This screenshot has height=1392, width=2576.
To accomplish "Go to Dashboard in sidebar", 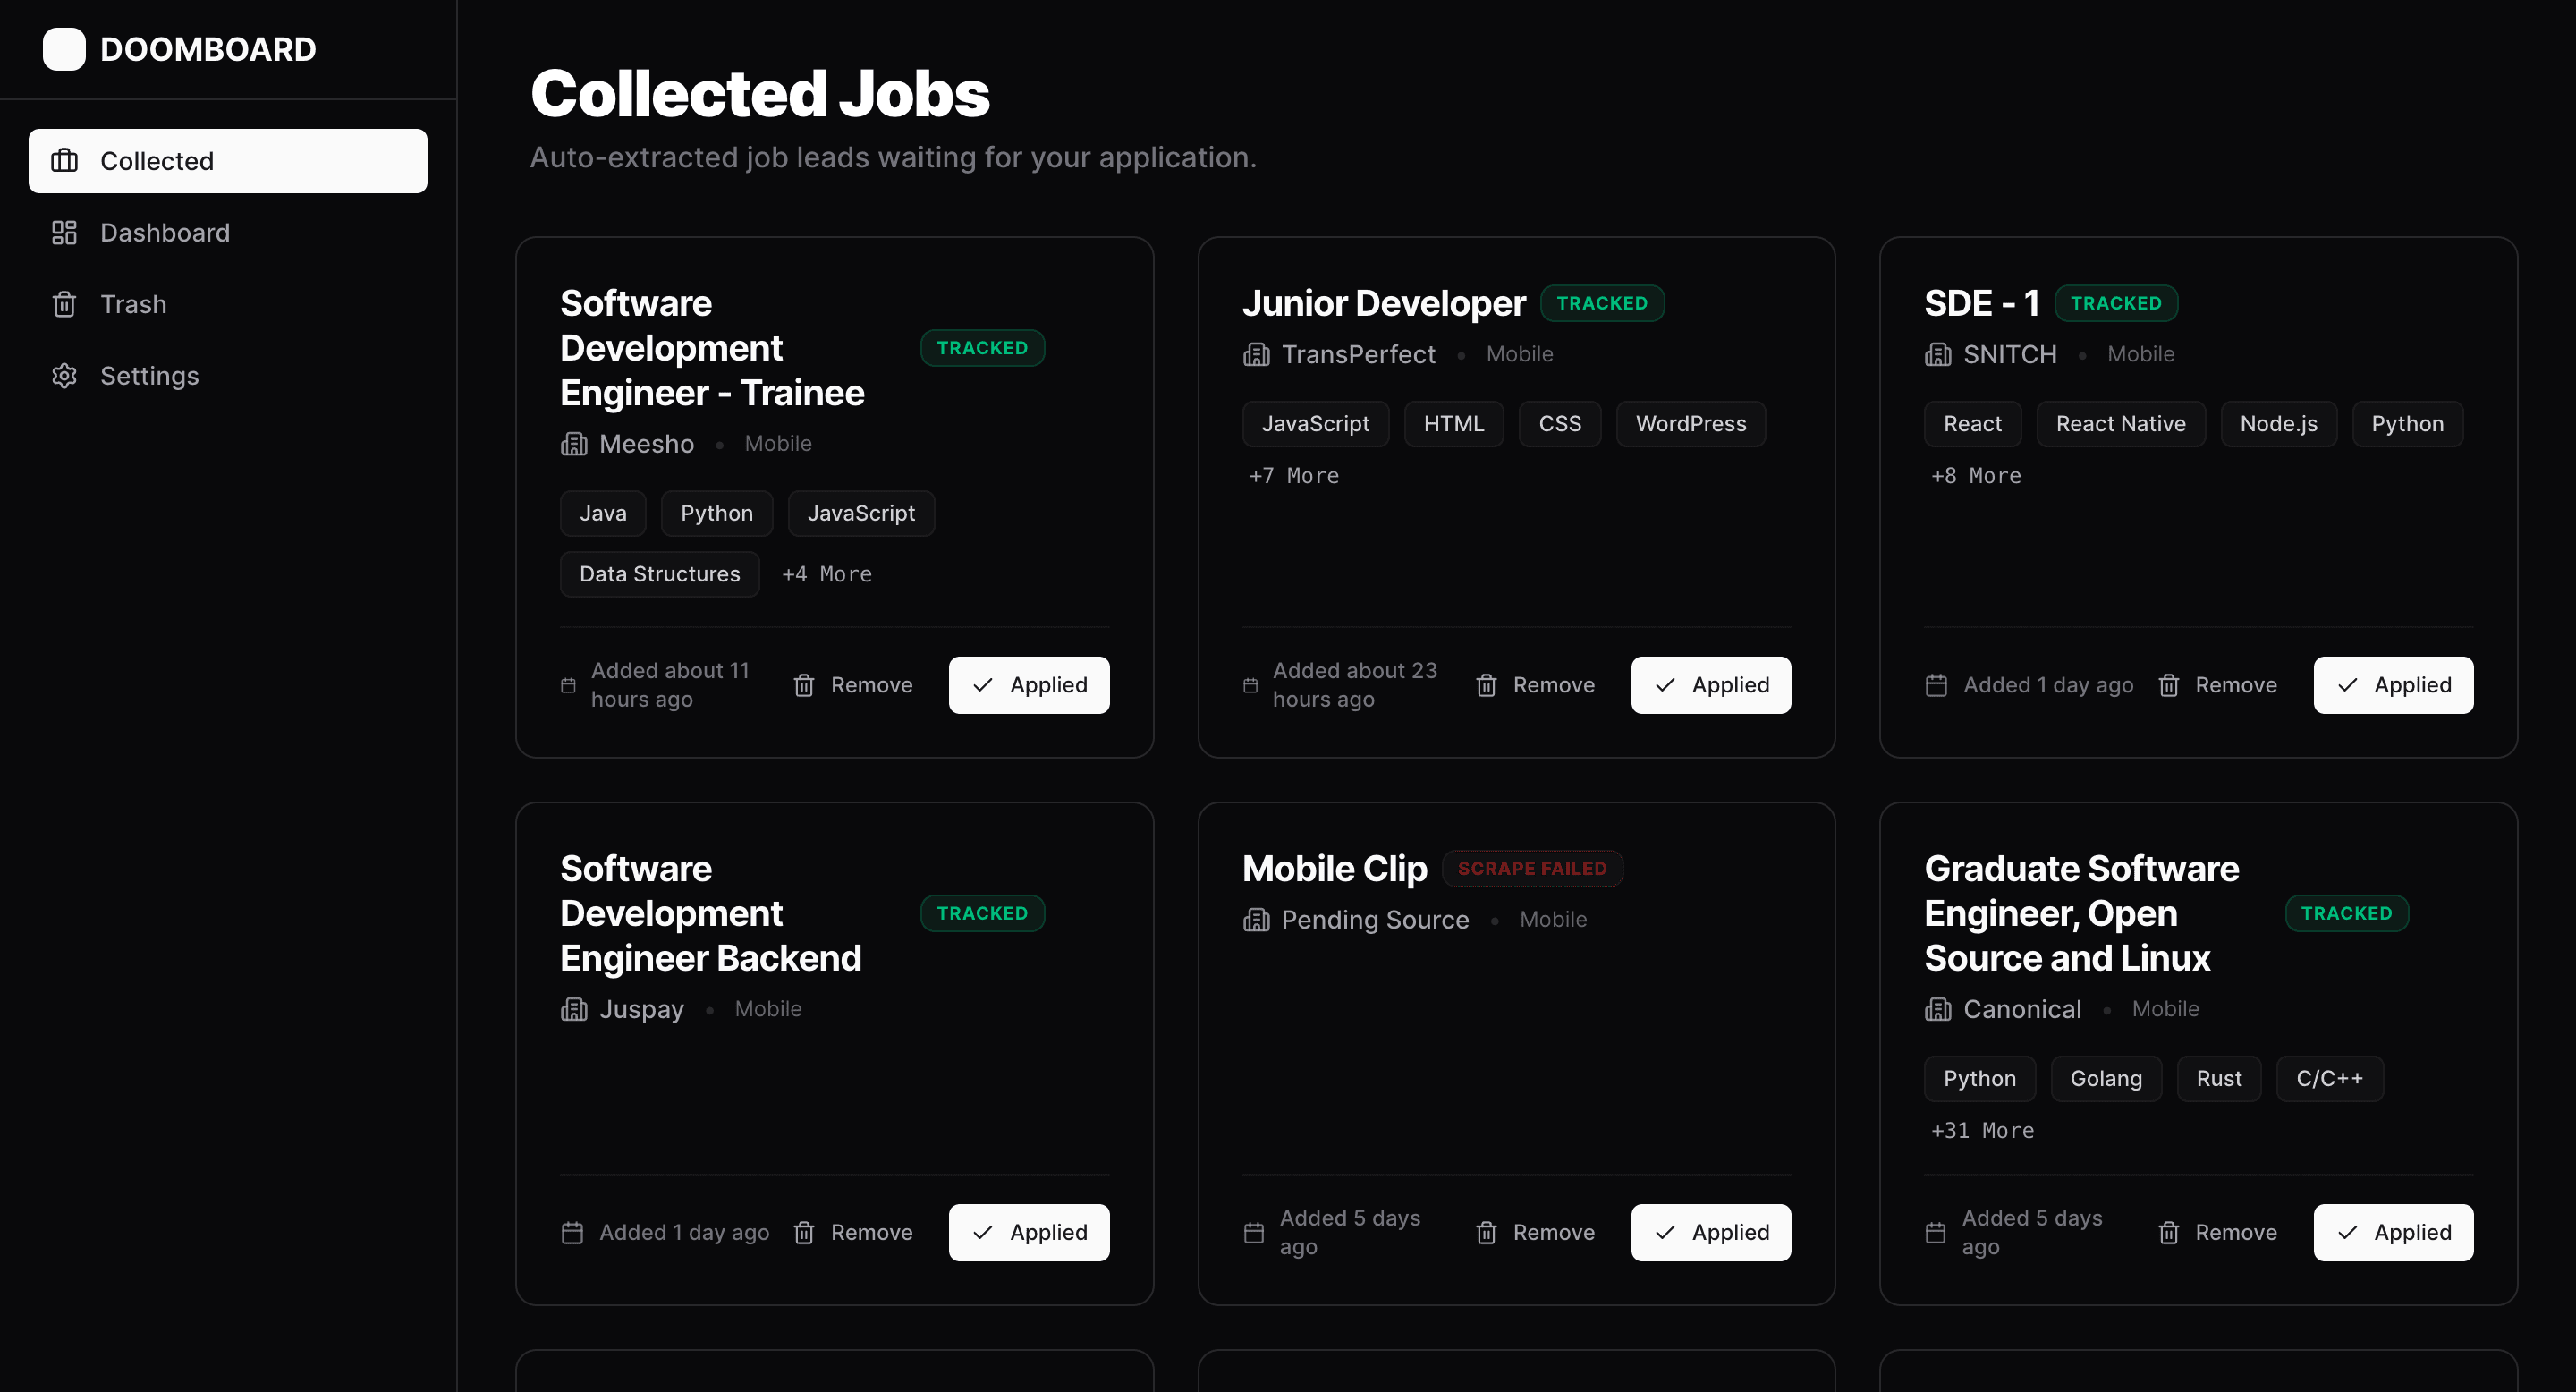I will (165, 233).
